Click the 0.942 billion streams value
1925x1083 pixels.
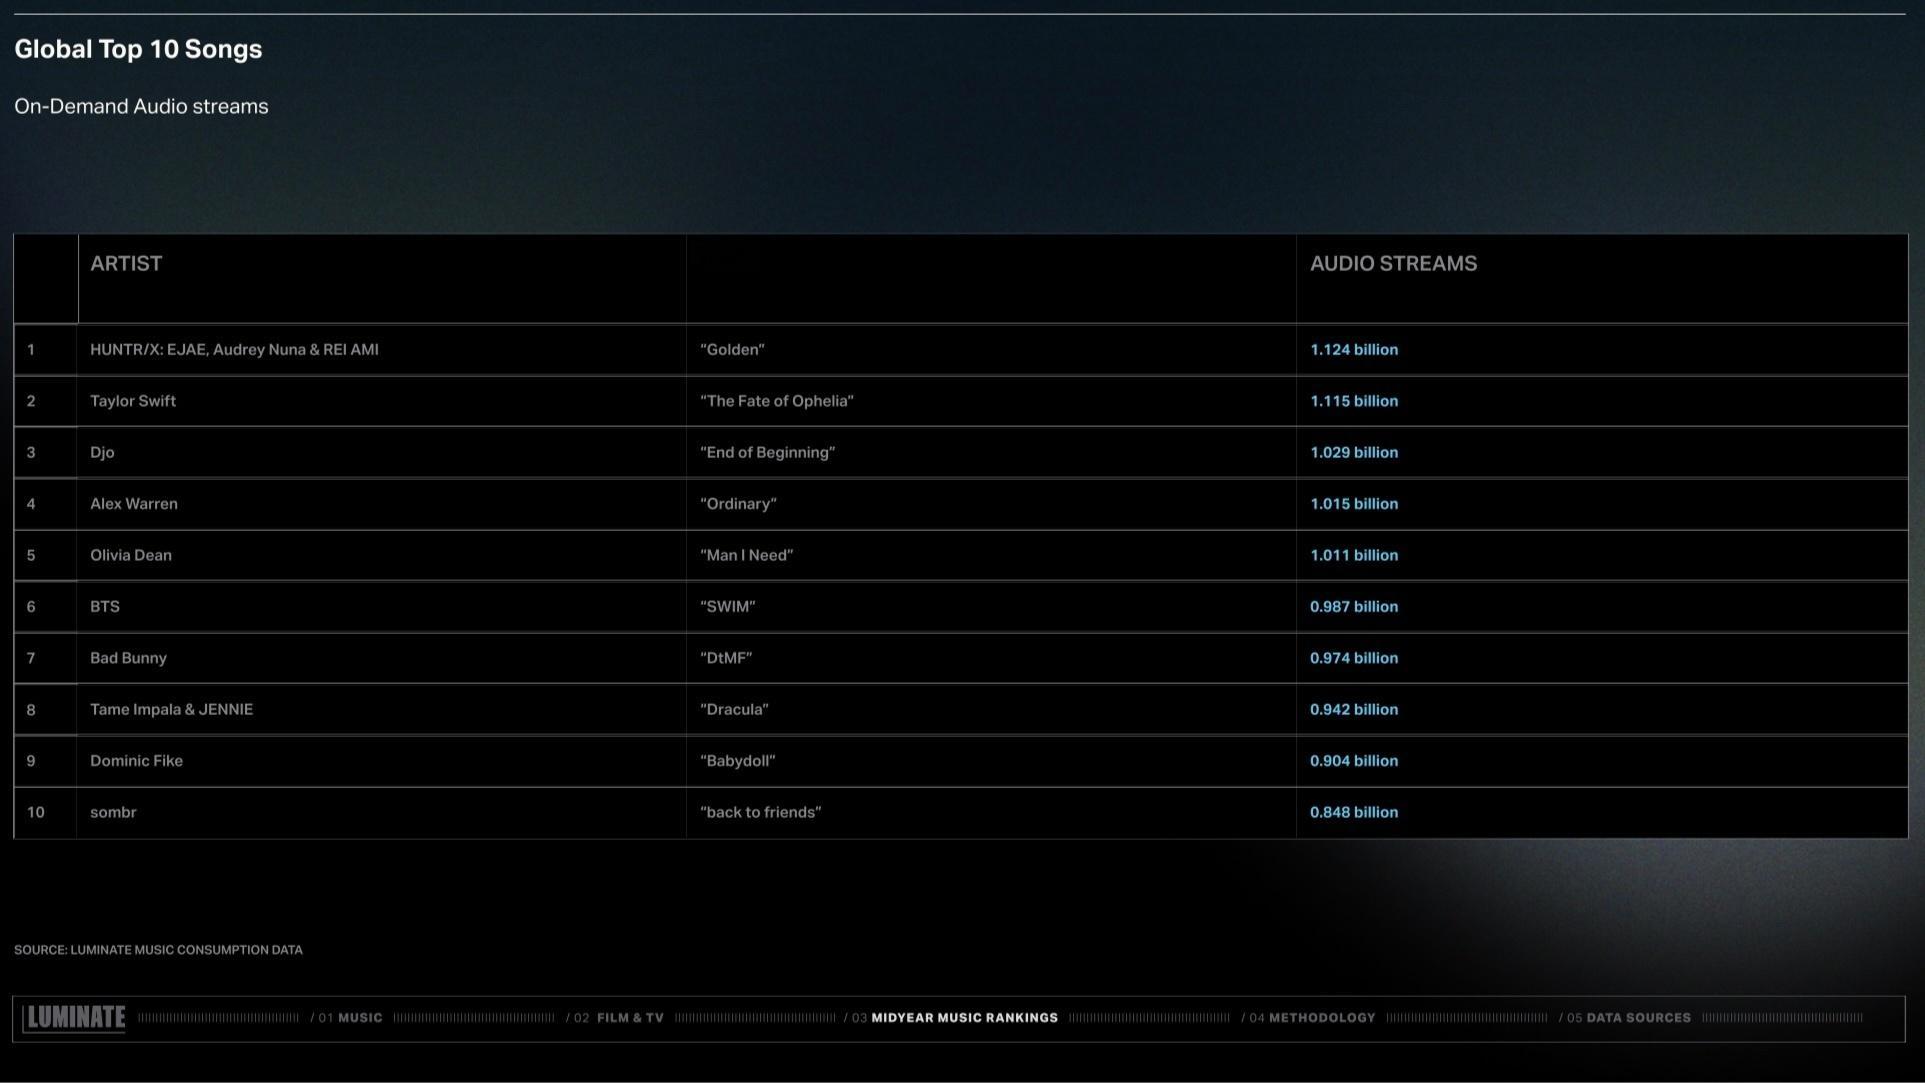pos(1354,710)
